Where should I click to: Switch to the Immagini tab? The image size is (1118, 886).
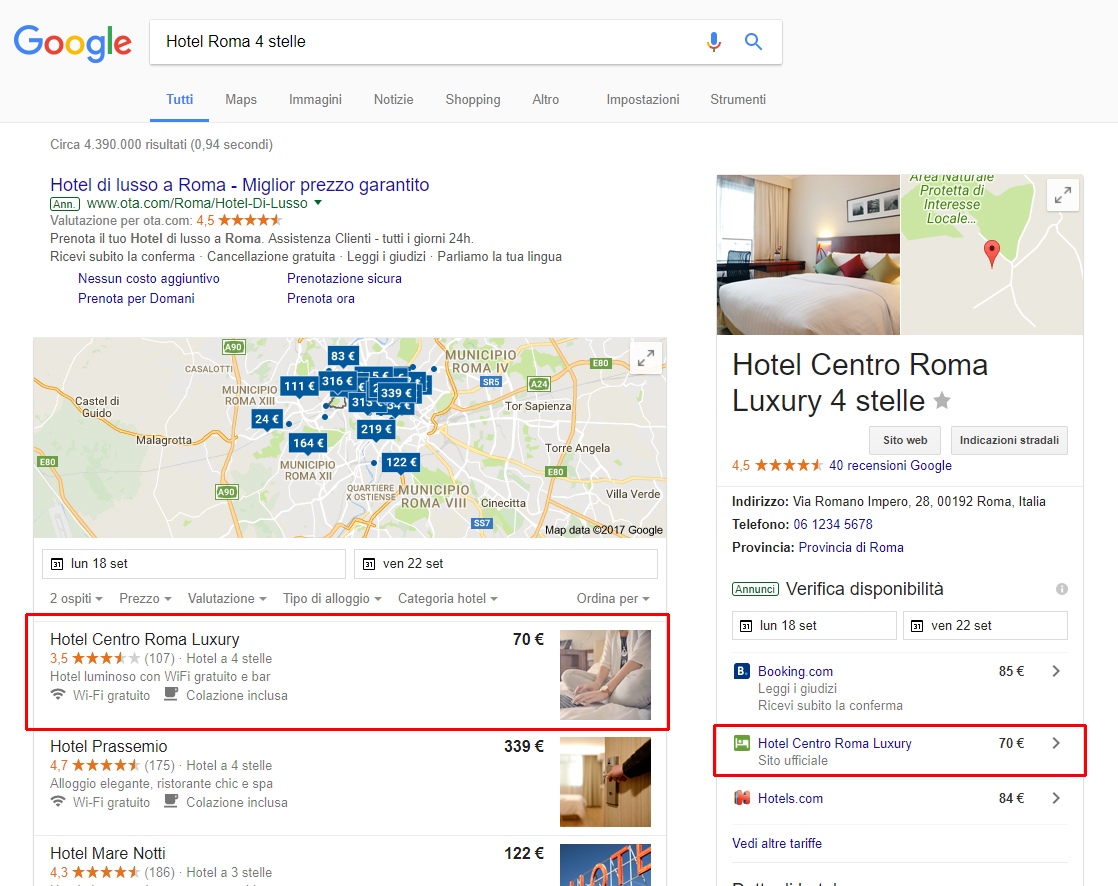[x=315, y=100]
